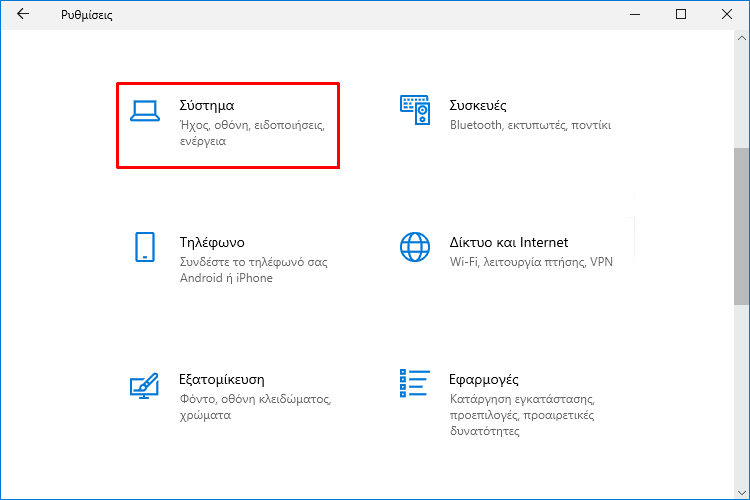
Task: Click the Εφαρμογές list icon
Action: (415, 383)
